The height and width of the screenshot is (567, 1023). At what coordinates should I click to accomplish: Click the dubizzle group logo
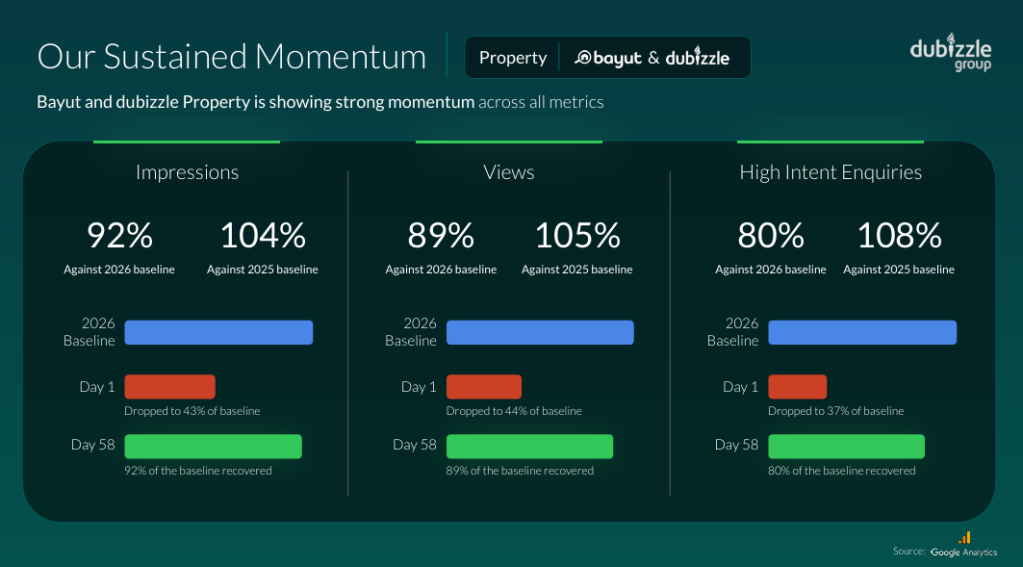pyautogui.click(x=951, y=54)
